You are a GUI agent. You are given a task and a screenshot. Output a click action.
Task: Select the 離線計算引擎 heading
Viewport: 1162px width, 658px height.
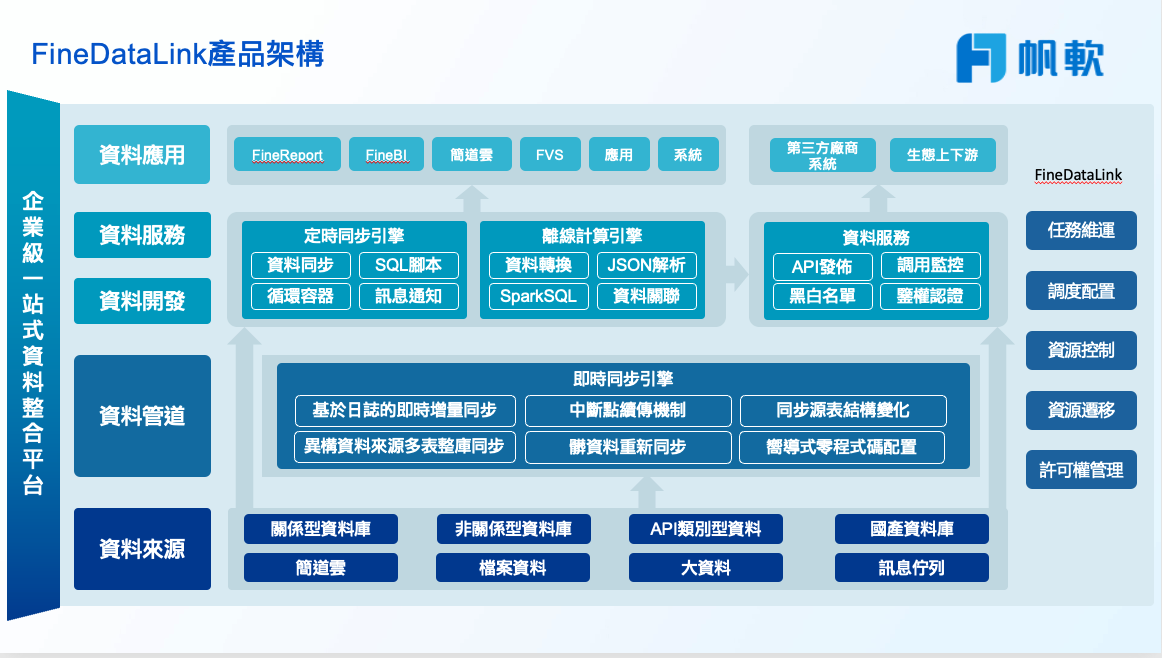[x=592, y=236]
